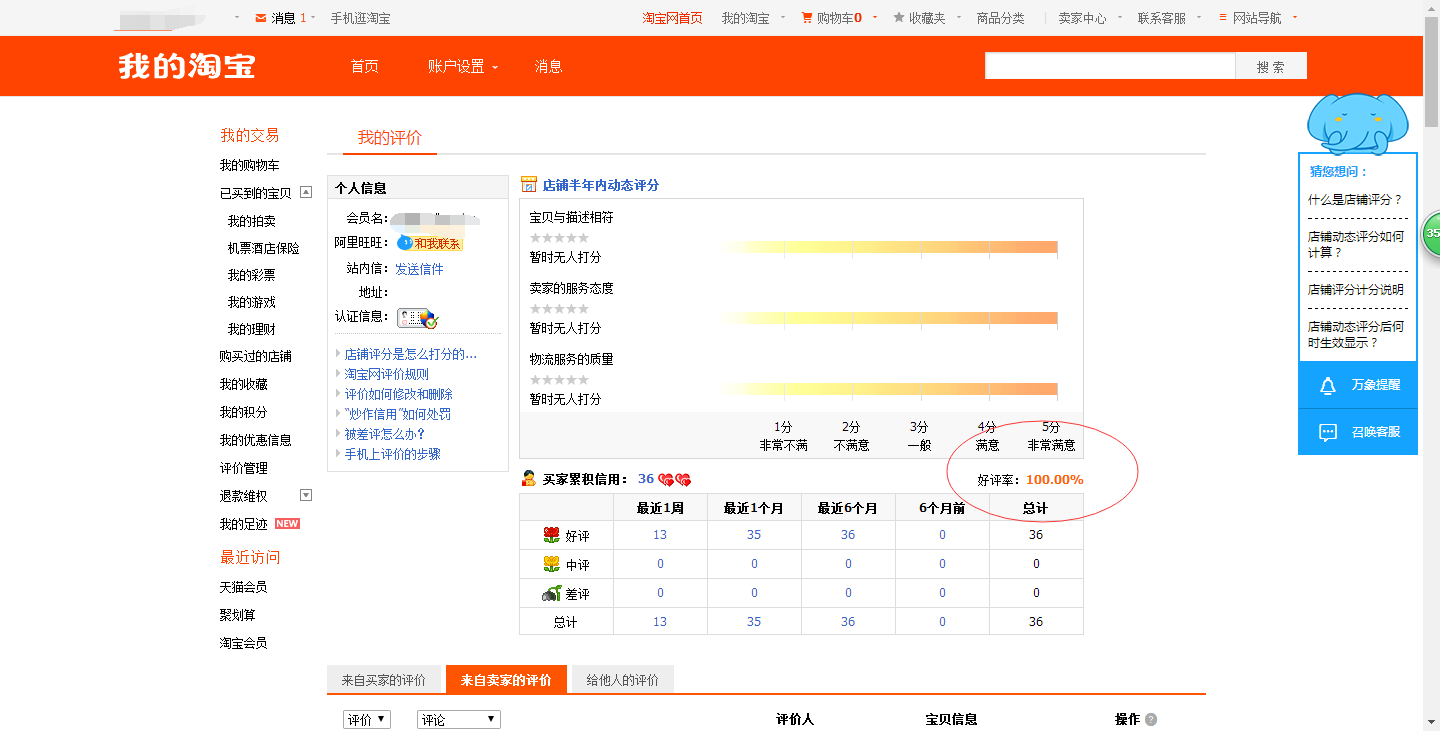Collapse the 已买到的宝贝 section arrow
Viewport: 1440px width, 731px height.
[x=307, y=192]
